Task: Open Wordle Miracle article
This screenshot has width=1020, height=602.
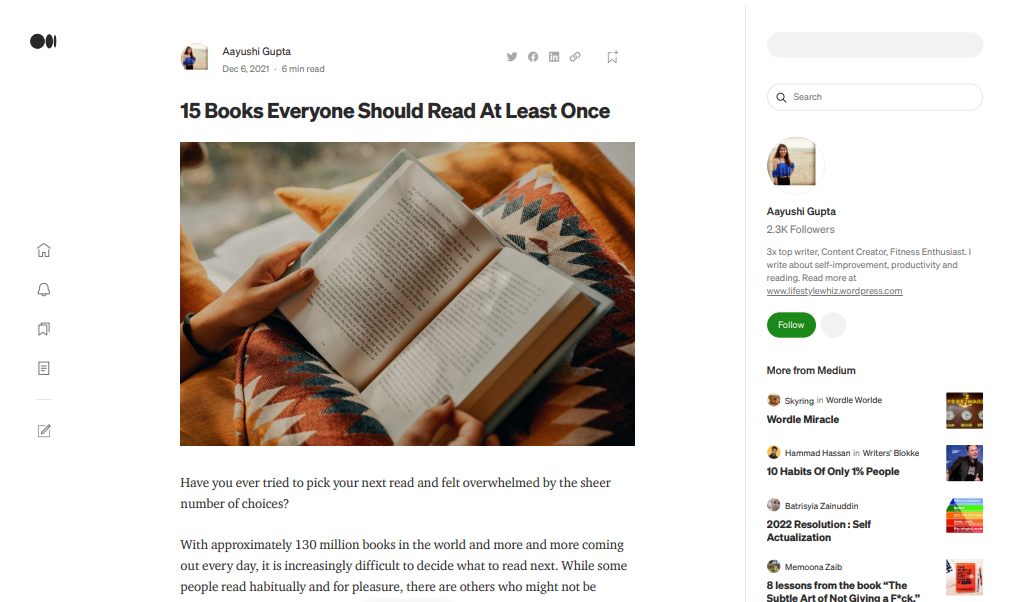Action: (x=803, y=420)
